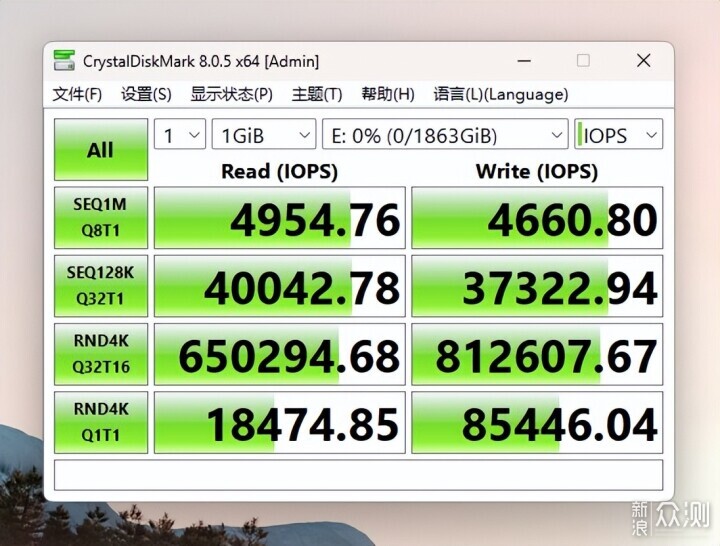Start the RND4K Q1T1 test
The width and height of the screenshot is (720, 546).
101,422
